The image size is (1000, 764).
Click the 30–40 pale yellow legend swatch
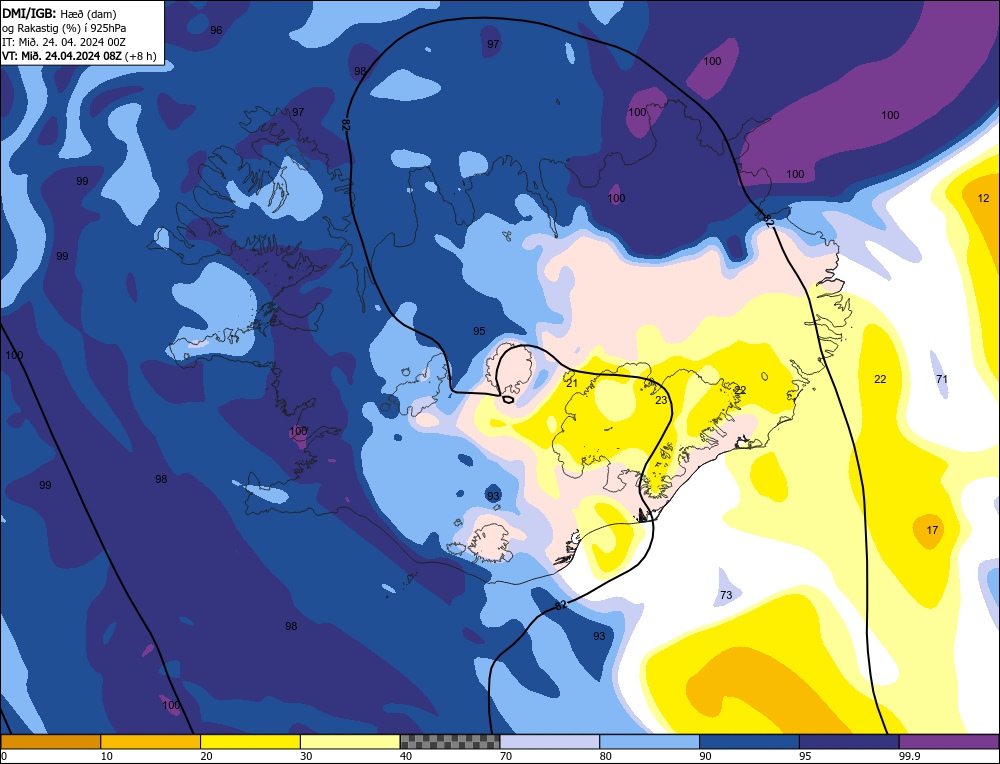[x=350, y=741]
